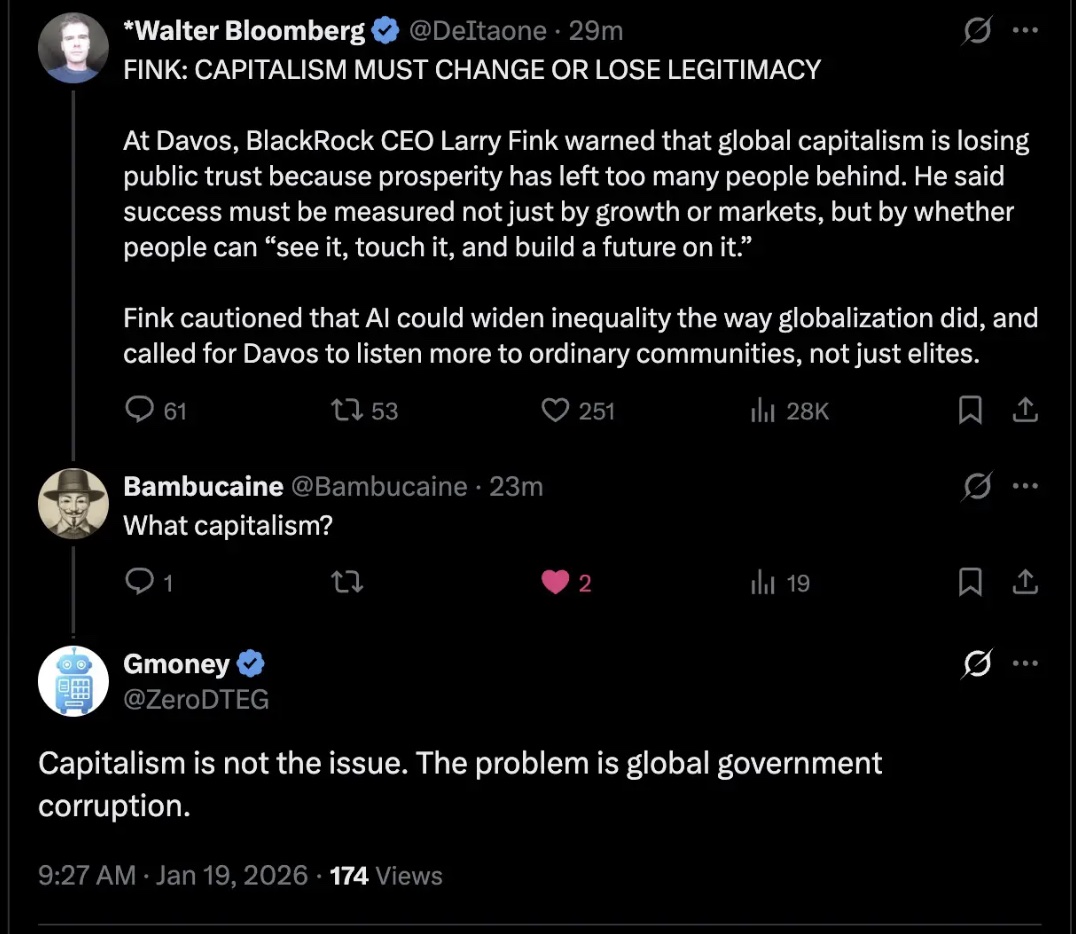This screenshot has height=934, width=1076.
Task: Click Walter Bloomberg's profile picture
Action: point(73,49)
